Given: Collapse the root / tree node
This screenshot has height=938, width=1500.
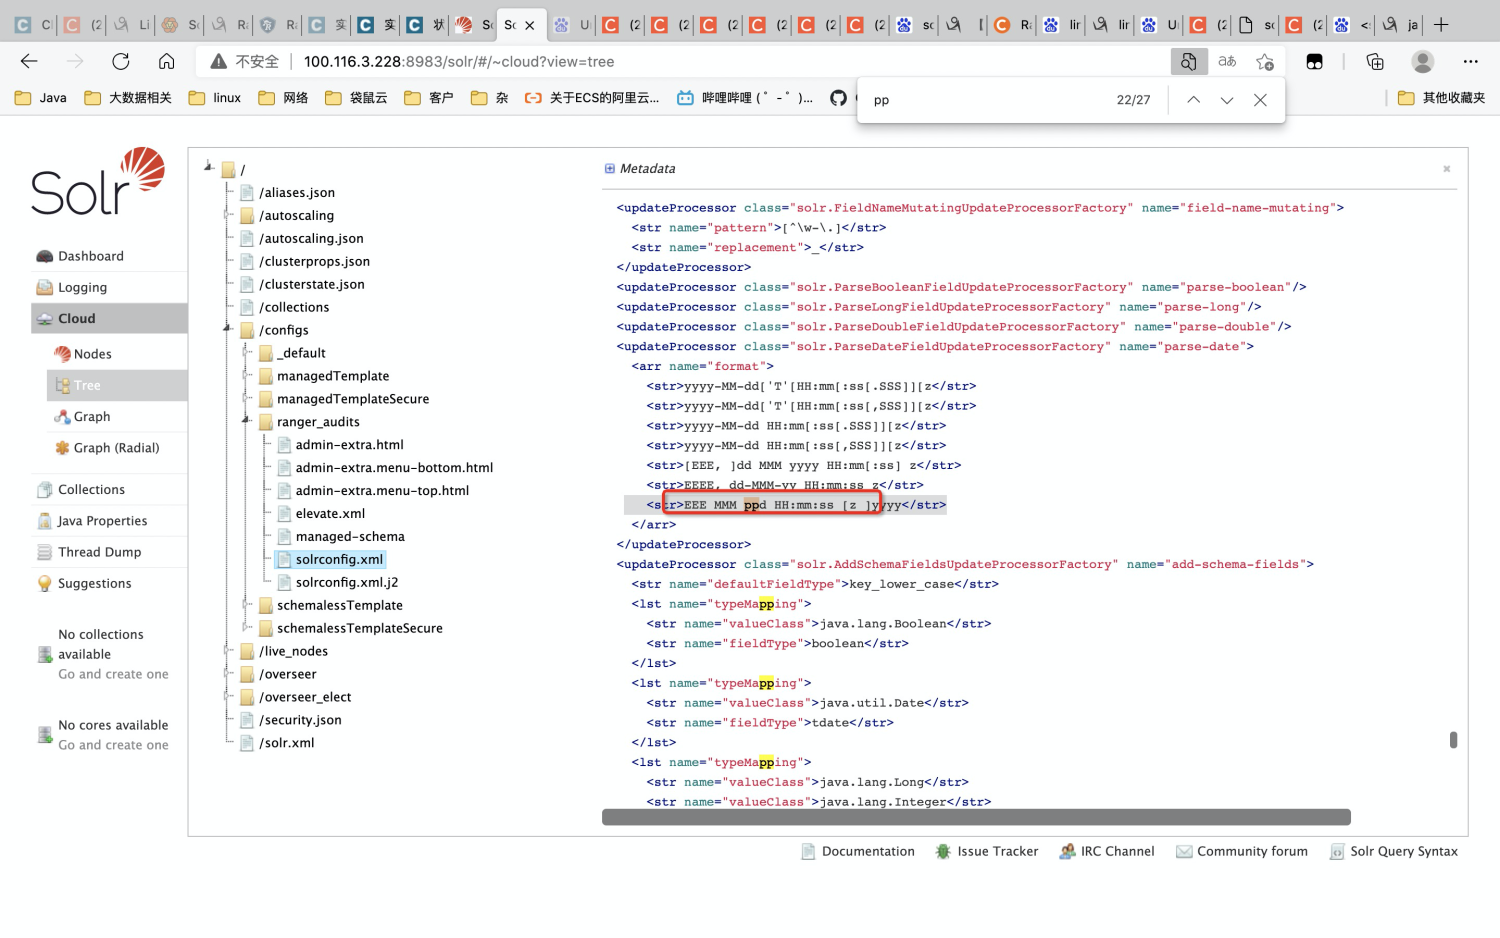Looking at the screenshot, I should (209, 166).
